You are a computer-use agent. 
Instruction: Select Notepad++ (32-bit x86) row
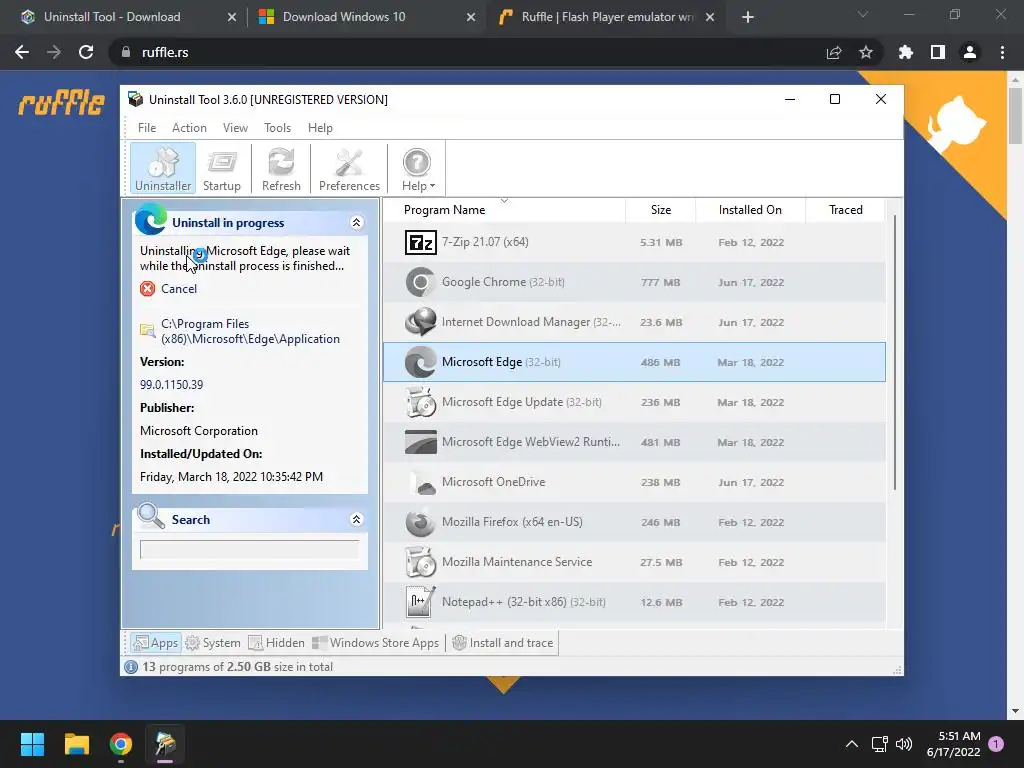click(x=634, y=602)
